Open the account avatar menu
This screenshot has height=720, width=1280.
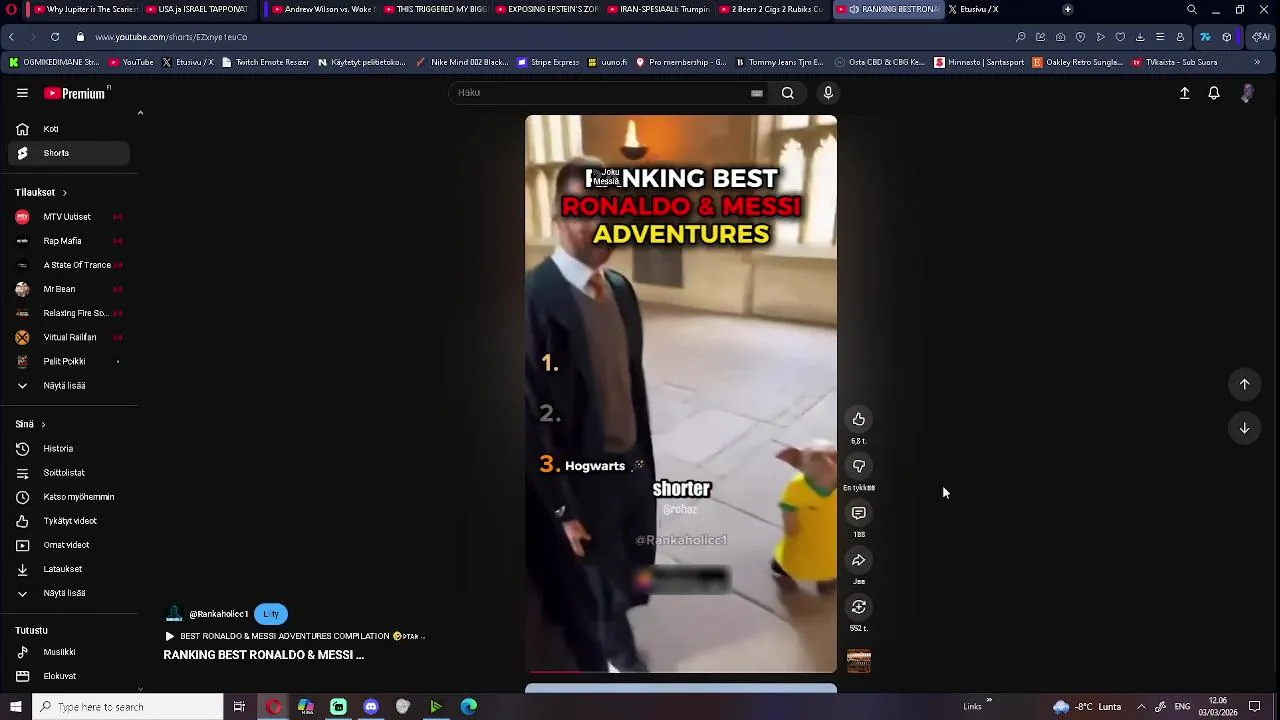tap(1247, 93)
